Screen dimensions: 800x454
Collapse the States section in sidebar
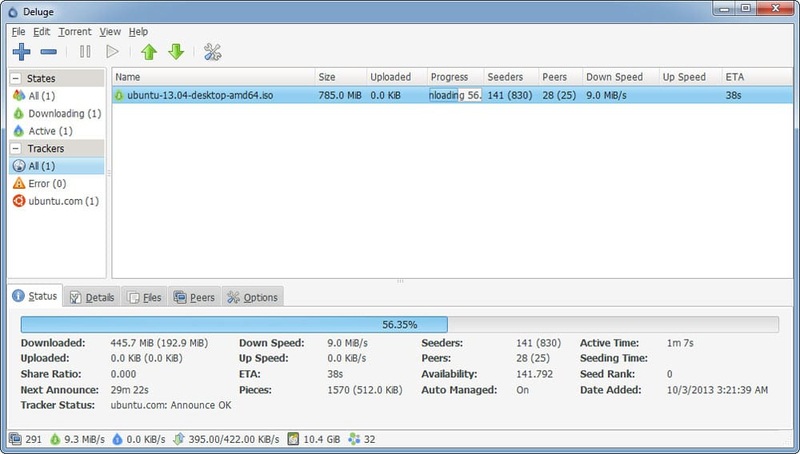pos(17,78)
